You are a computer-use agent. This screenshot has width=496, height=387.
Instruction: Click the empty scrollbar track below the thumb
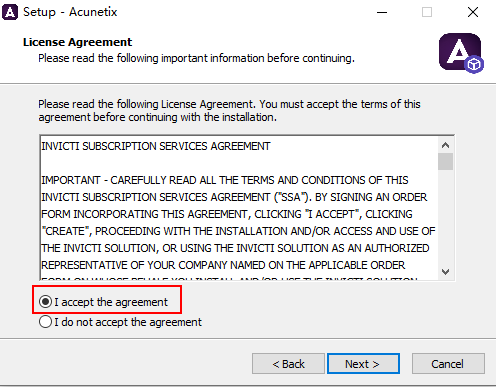(x=445, y=217)
